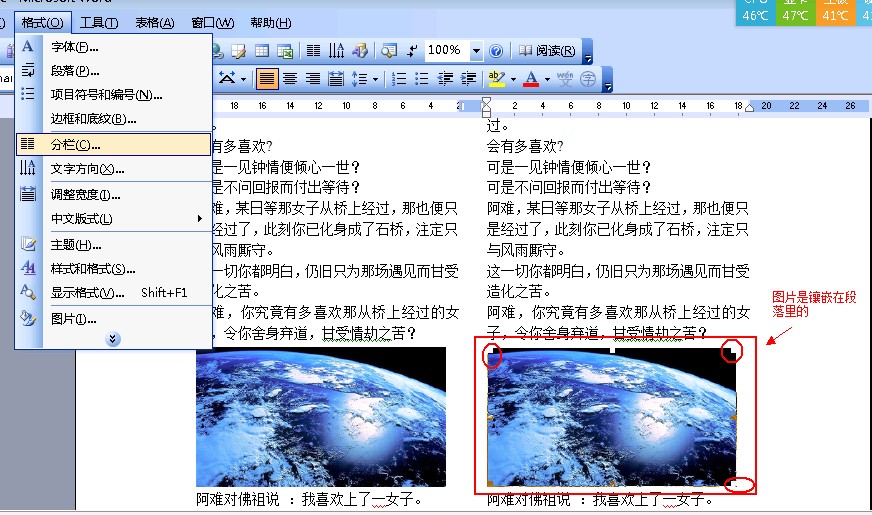
Task: Toggle Numbering list button
Action: [399, 79]
